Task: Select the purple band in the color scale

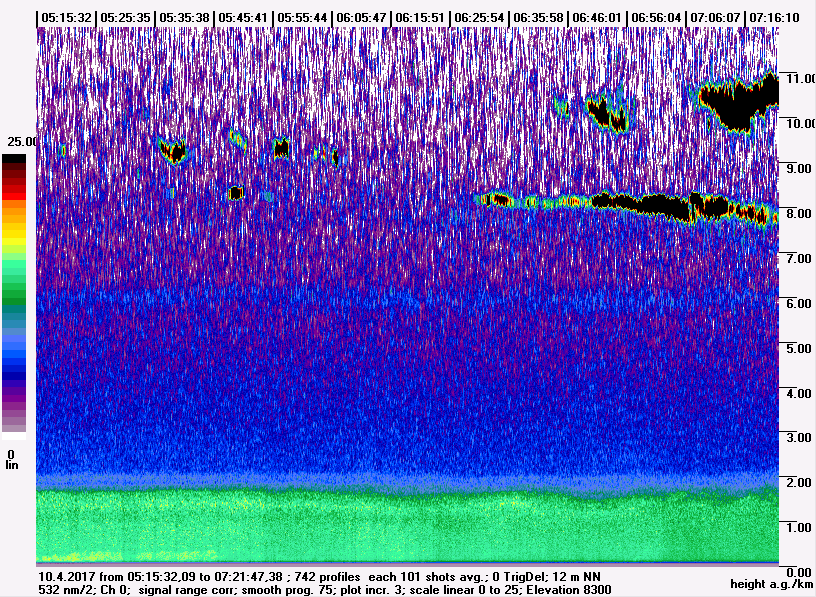Action: (14, 398)
